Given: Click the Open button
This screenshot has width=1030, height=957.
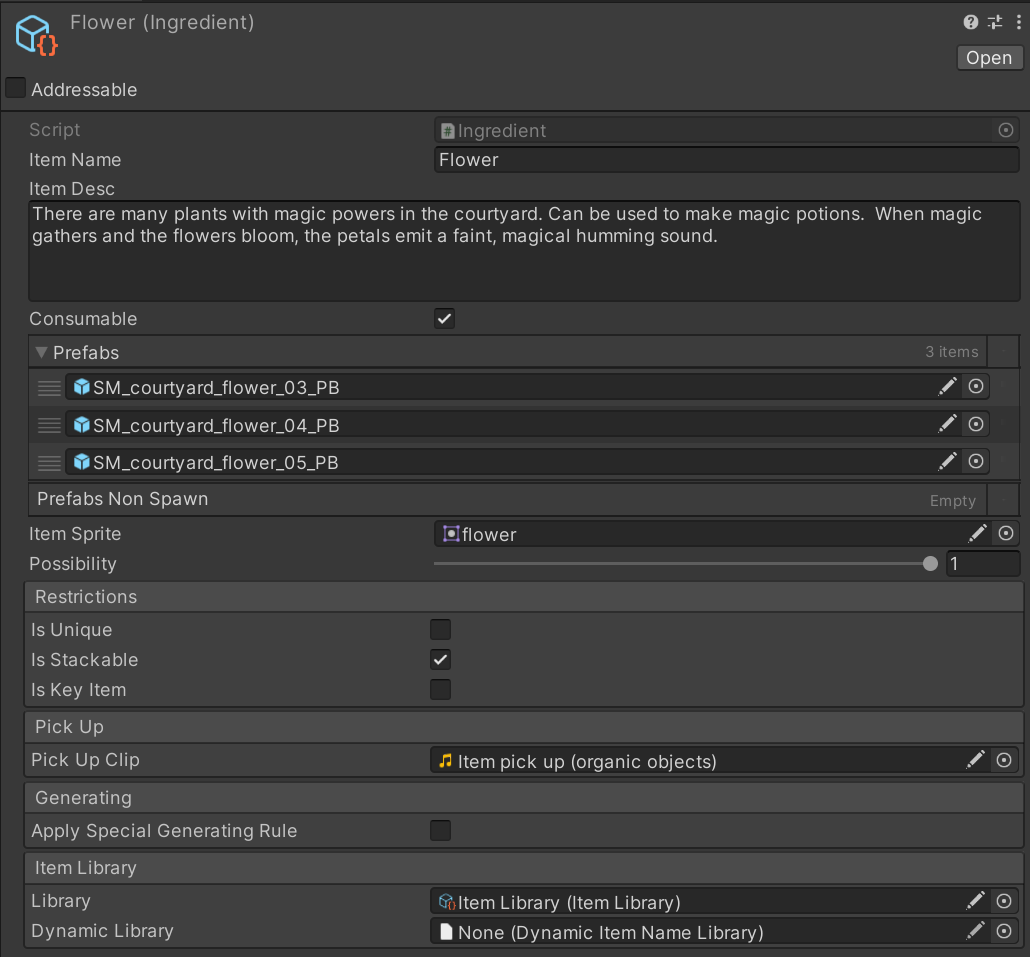Looking at the screenshot, I should [988, 58].
